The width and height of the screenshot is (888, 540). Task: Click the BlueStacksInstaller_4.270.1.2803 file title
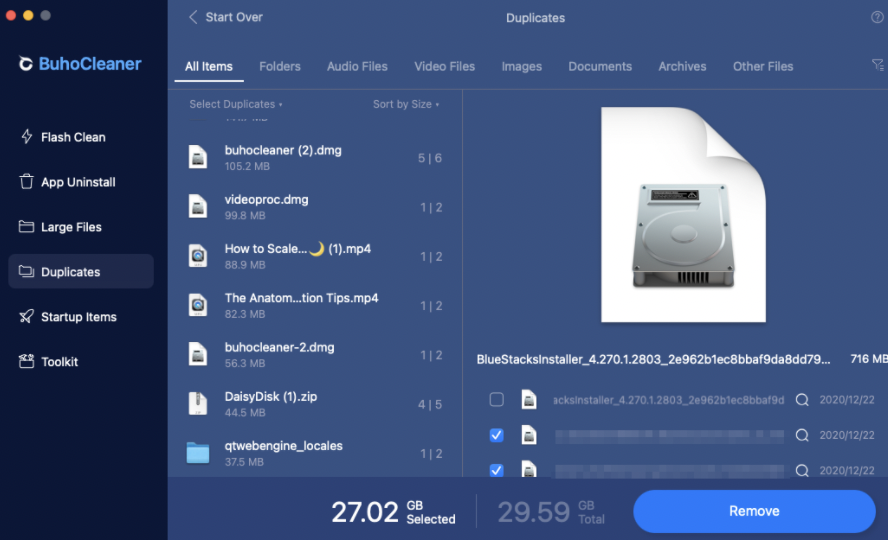[653, 359]
